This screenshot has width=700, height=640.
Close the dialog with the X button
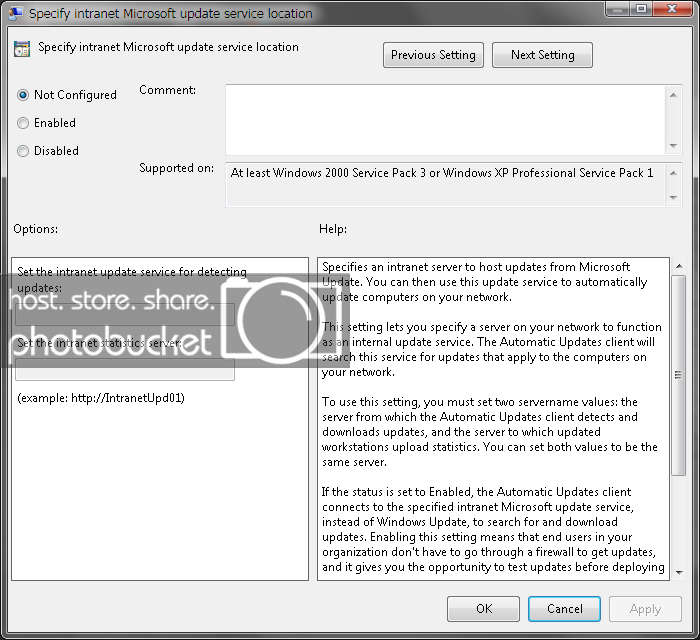672,8
